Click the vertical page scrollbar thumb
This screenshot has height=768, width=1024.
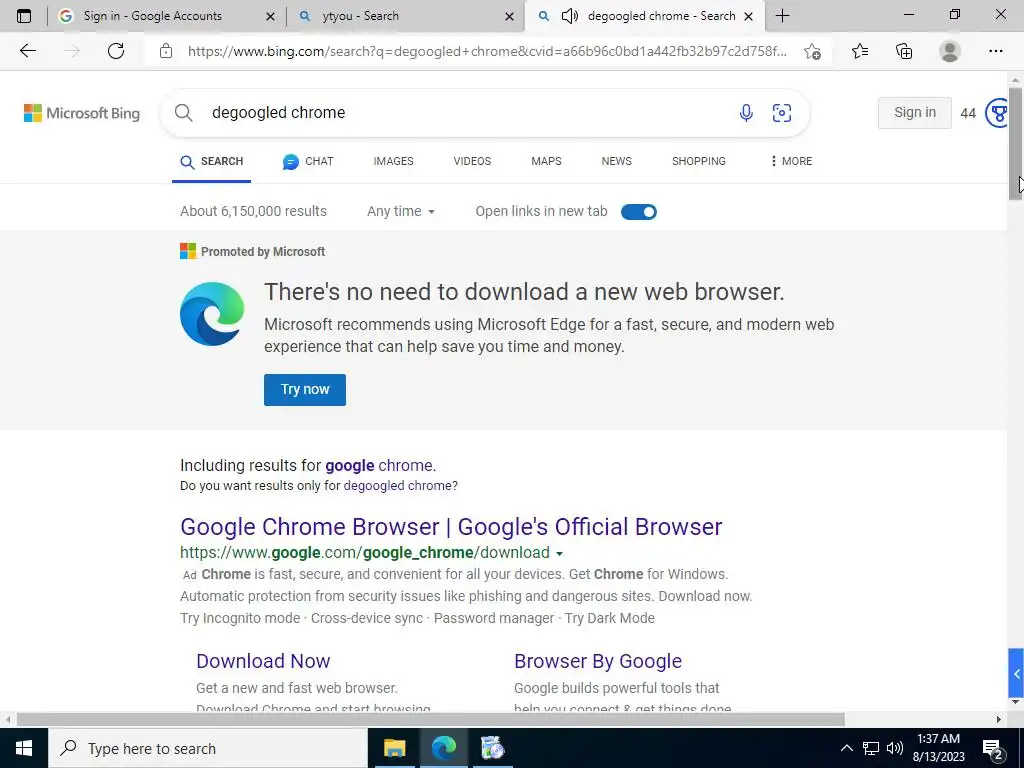(1015, 142)
